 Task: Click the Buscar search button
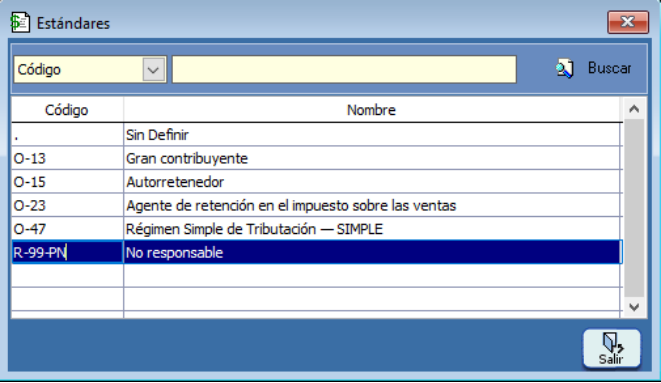tap(594, 68)
